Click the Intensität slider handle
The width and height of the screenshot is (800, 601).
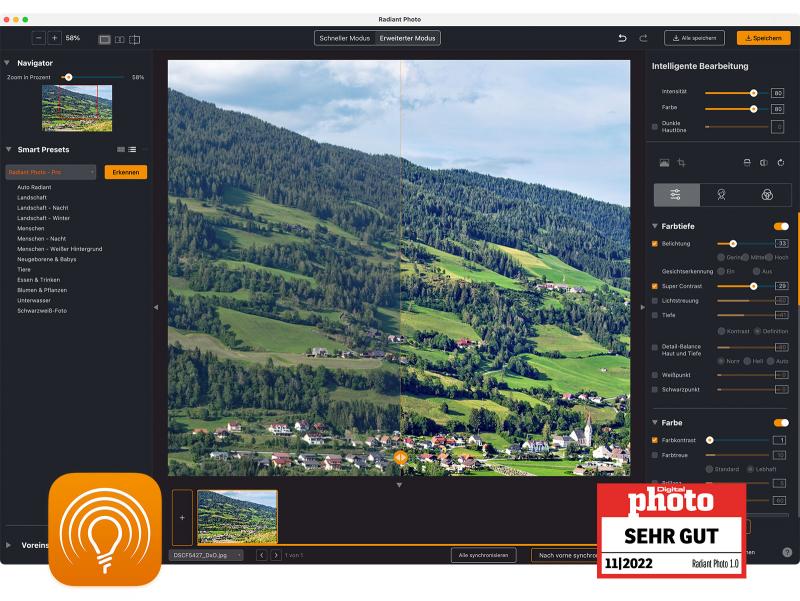point(753,93)
